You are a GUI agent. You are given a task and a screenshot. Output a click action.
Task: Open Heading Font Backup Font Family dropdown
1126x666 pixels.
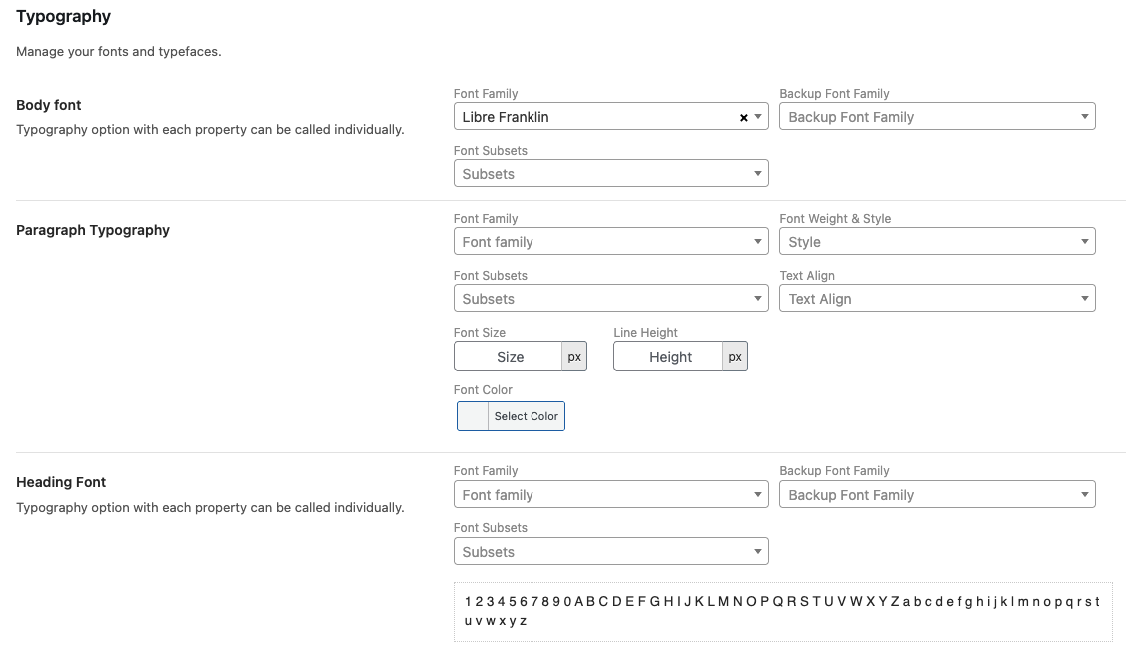[936, 495]
